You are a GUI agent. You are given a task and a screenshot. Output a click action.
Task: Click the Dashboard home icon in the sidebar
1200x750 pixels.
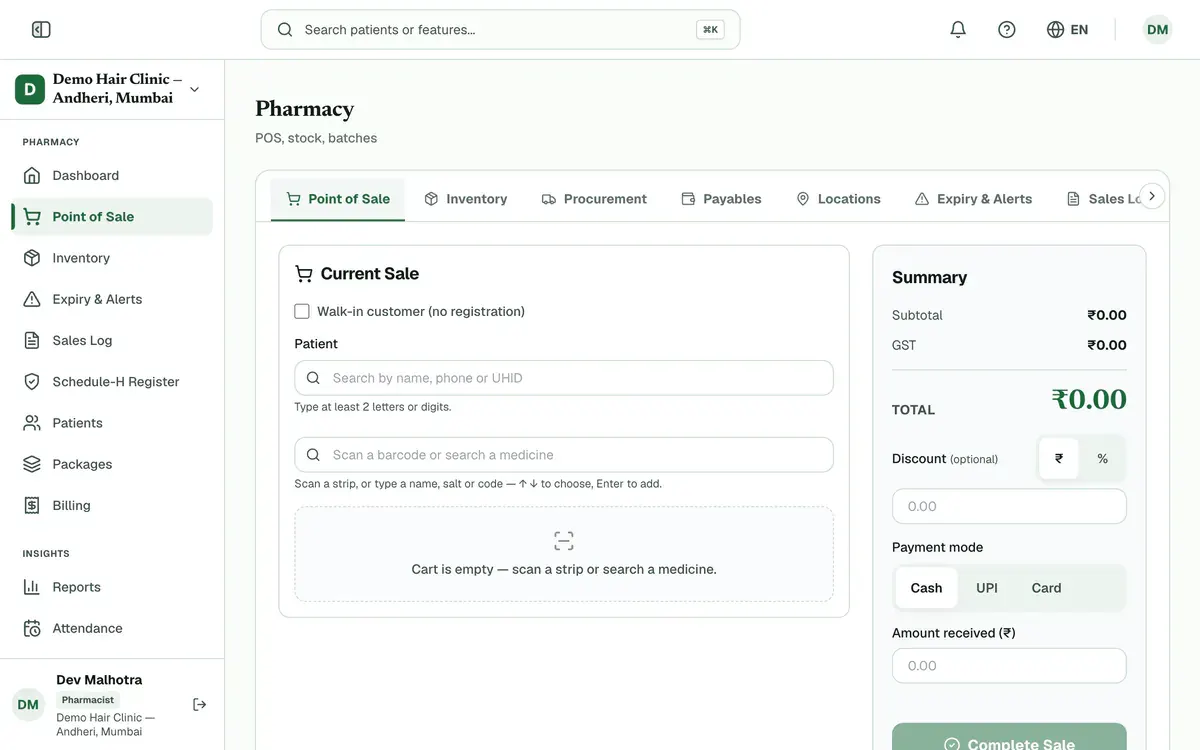coord(32,176)
